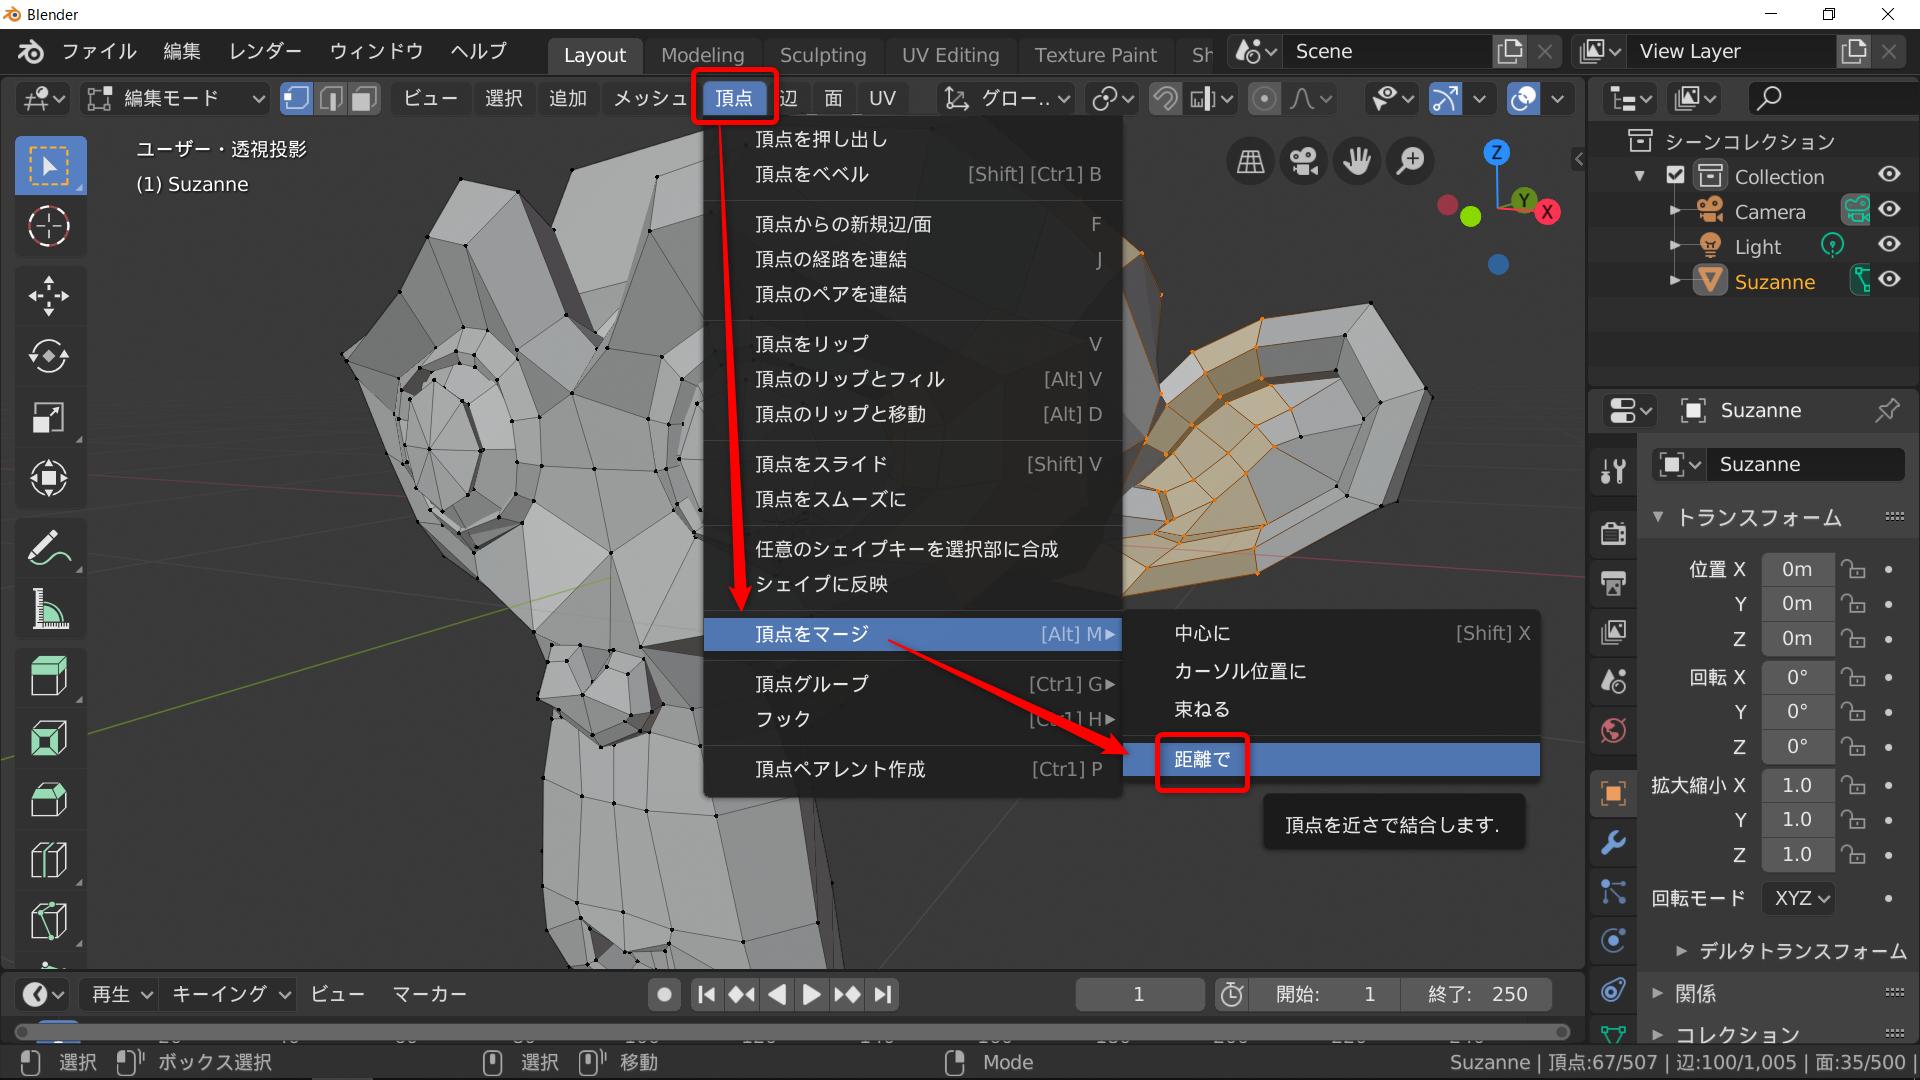1920x1080 pixels.
Task: Select the Measure ruler tool
Action: [48, 609]
